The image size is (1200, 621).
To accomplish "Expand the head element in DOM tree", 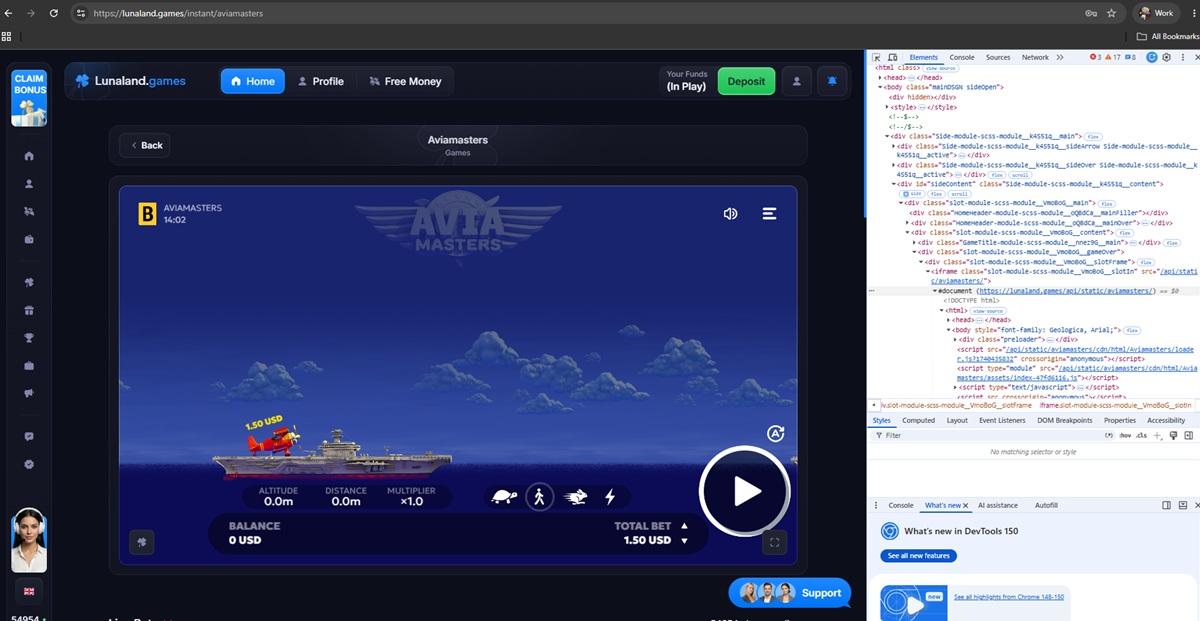I will pos(881,77).
